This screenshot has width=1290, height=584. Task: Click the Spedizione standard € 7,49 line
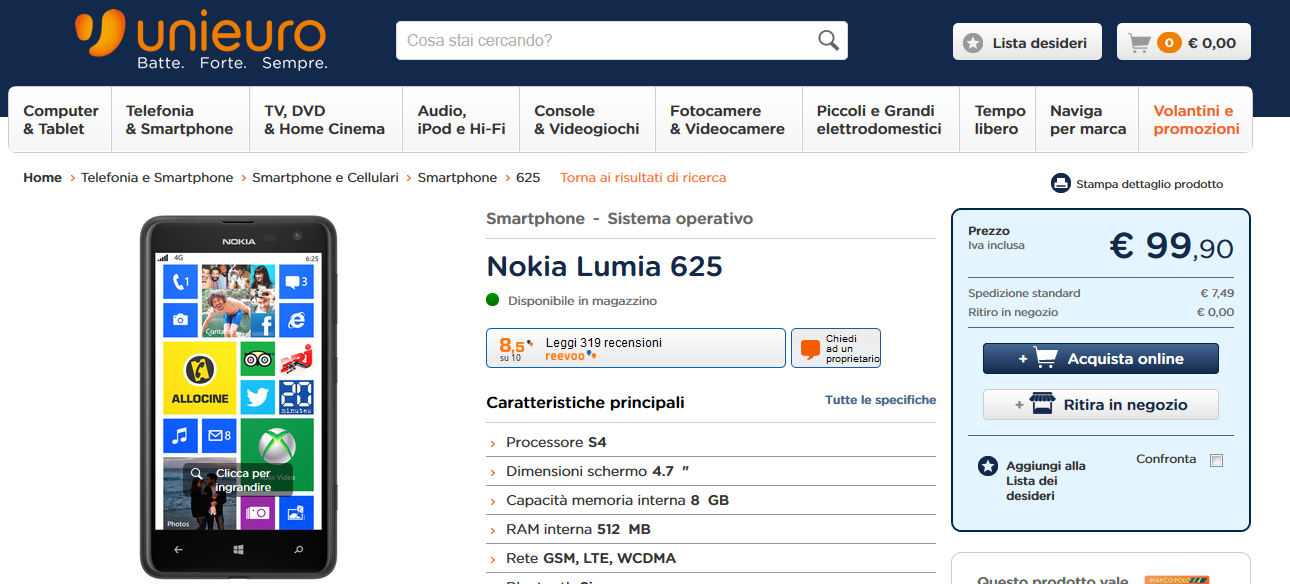click(x=1101, y=293)
